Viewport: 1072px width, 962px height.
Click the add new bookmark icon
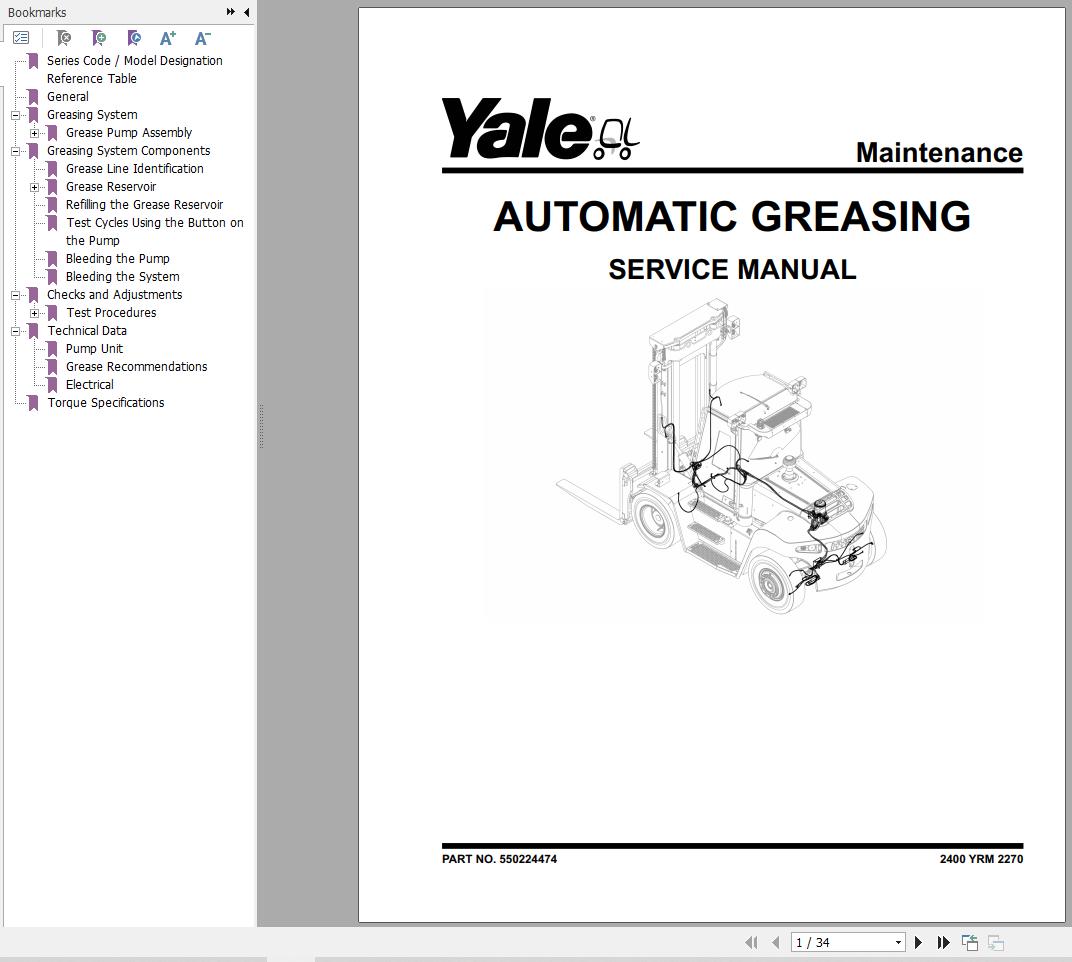point(99,38)
